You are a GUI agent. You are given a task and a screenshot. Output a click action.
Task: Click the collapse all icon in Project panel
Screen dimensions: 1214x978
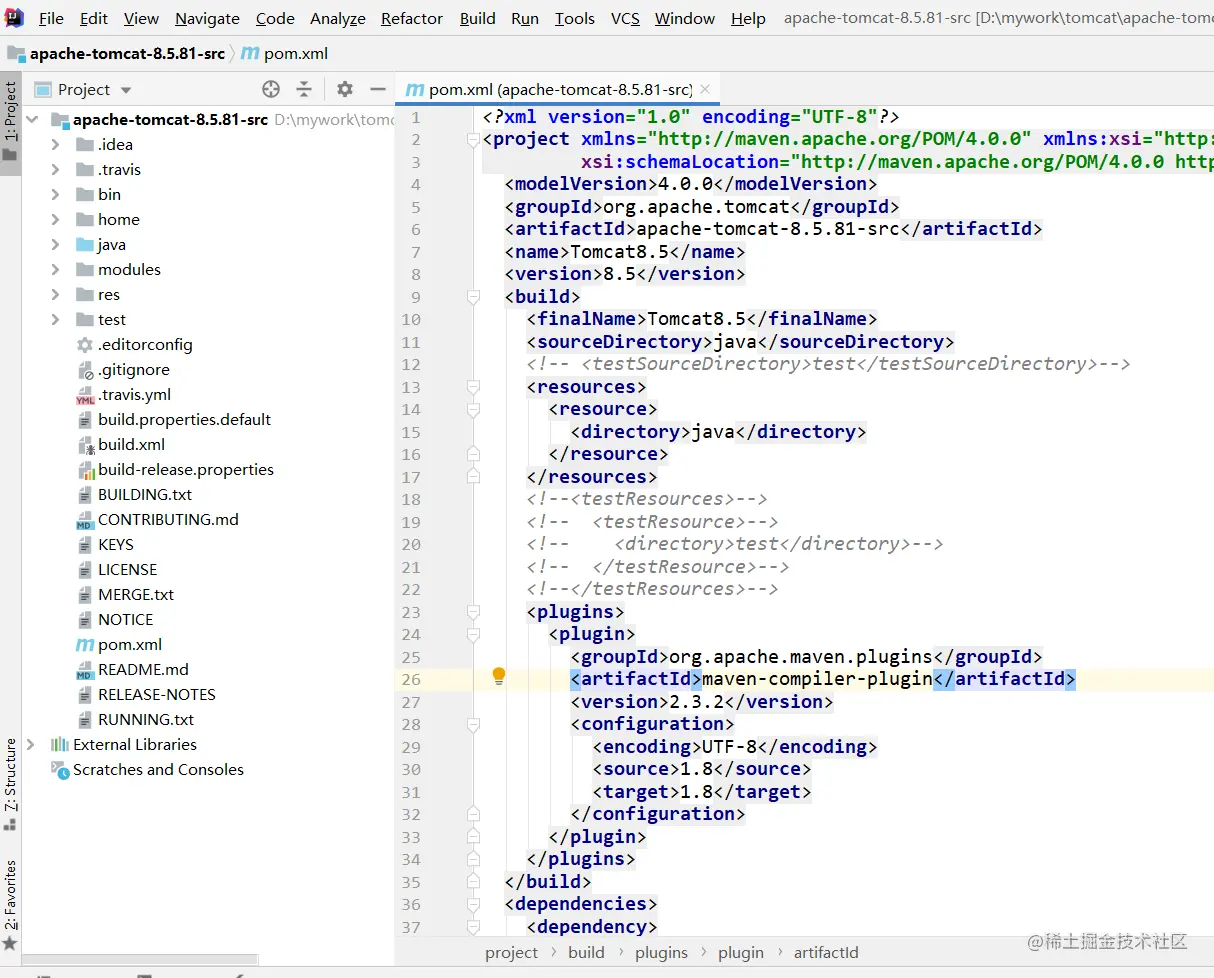[x=304, y=89]
